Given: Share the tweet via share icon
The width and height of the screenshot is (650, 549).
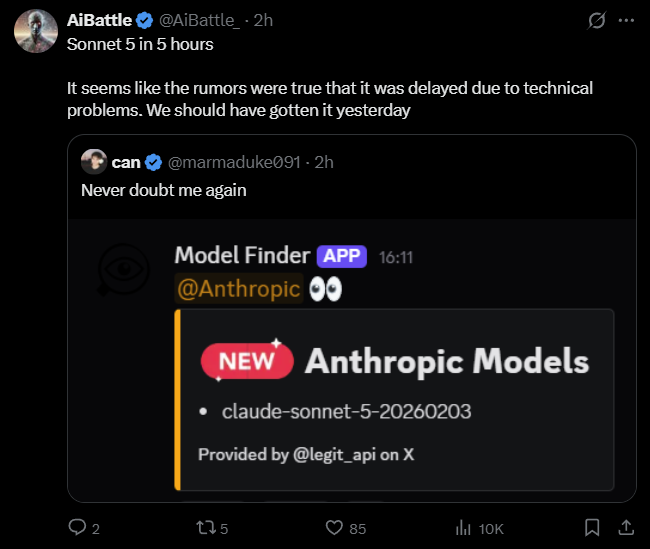Looking at the screenshot, I should coord(626,527).
